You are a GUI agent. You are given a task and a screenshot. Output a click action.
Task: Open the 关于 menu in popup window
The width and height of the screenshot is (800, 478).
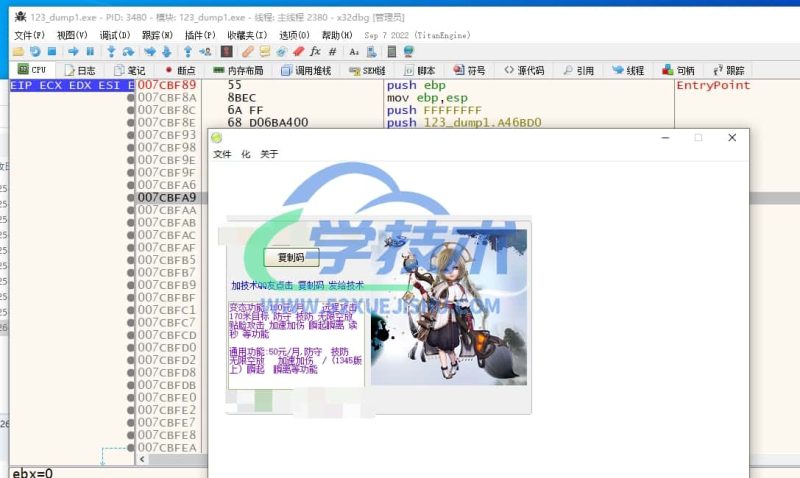tap(269, 154)
